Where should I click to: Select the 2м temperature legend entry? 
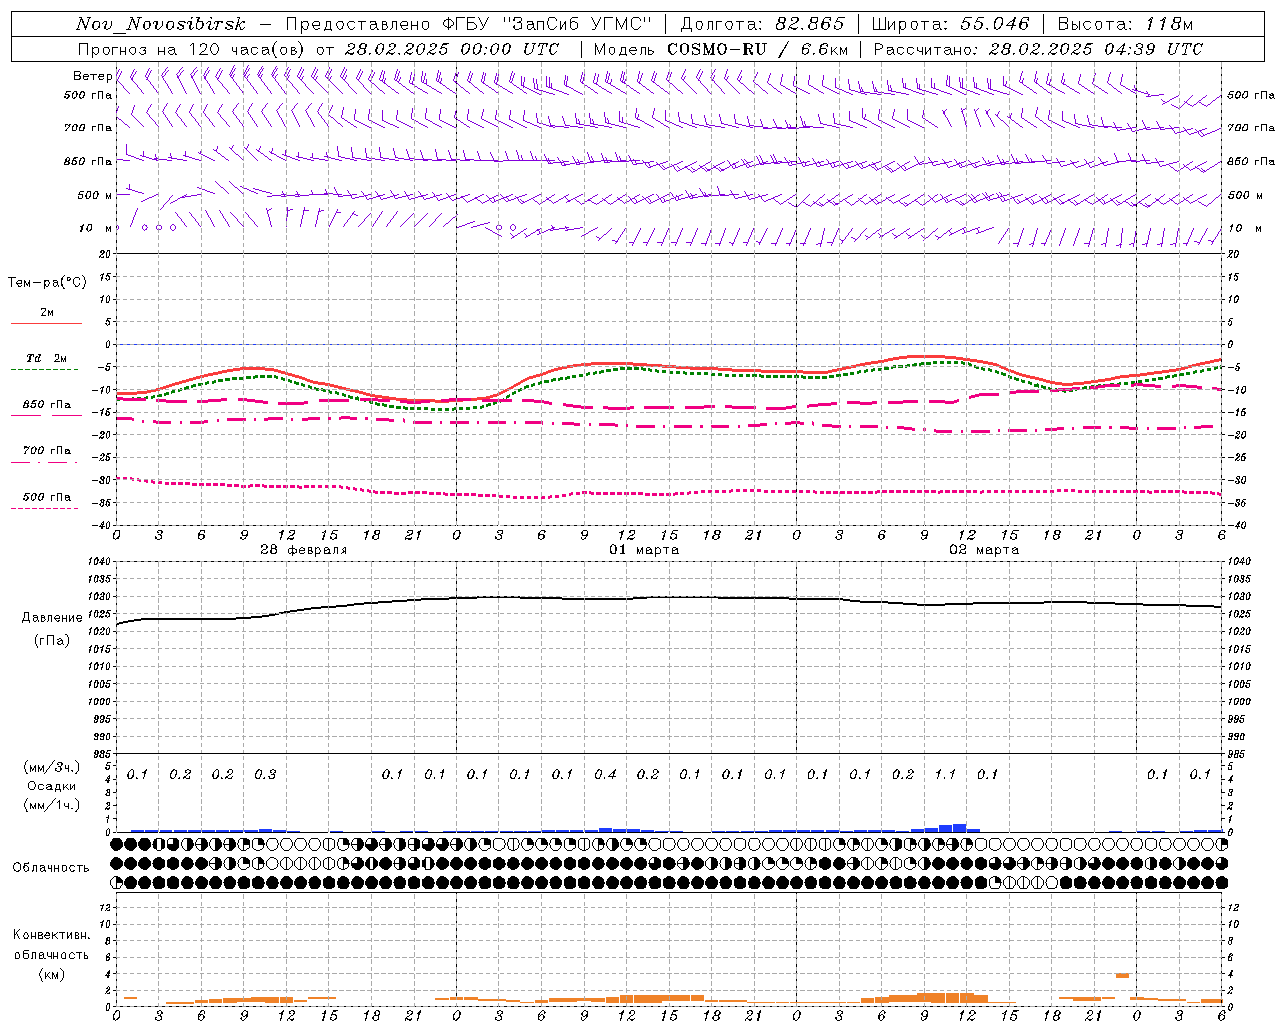[x=47, y=317]
